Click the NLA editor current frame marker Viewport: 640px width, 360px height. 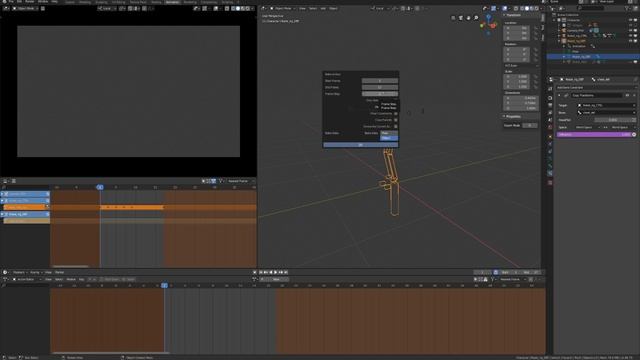coord(100,187)
